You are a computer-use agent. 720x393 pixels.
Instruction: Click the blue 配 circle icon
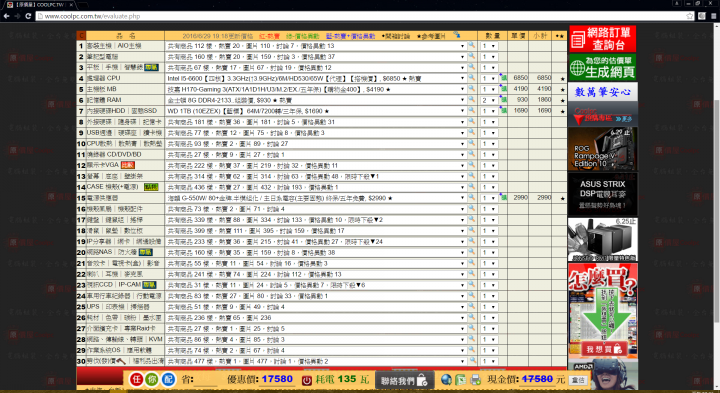tap(169, 379)
